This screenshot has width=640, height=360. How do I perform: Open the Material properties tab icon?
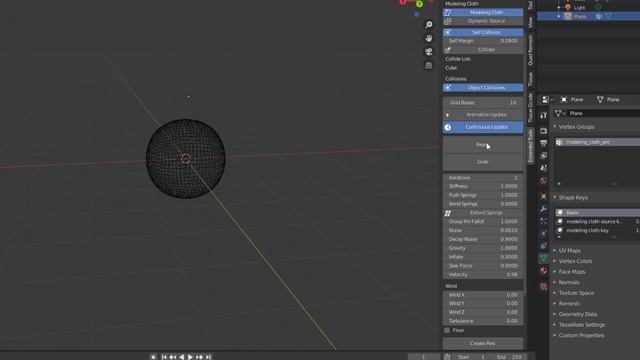tap(543, 271)
